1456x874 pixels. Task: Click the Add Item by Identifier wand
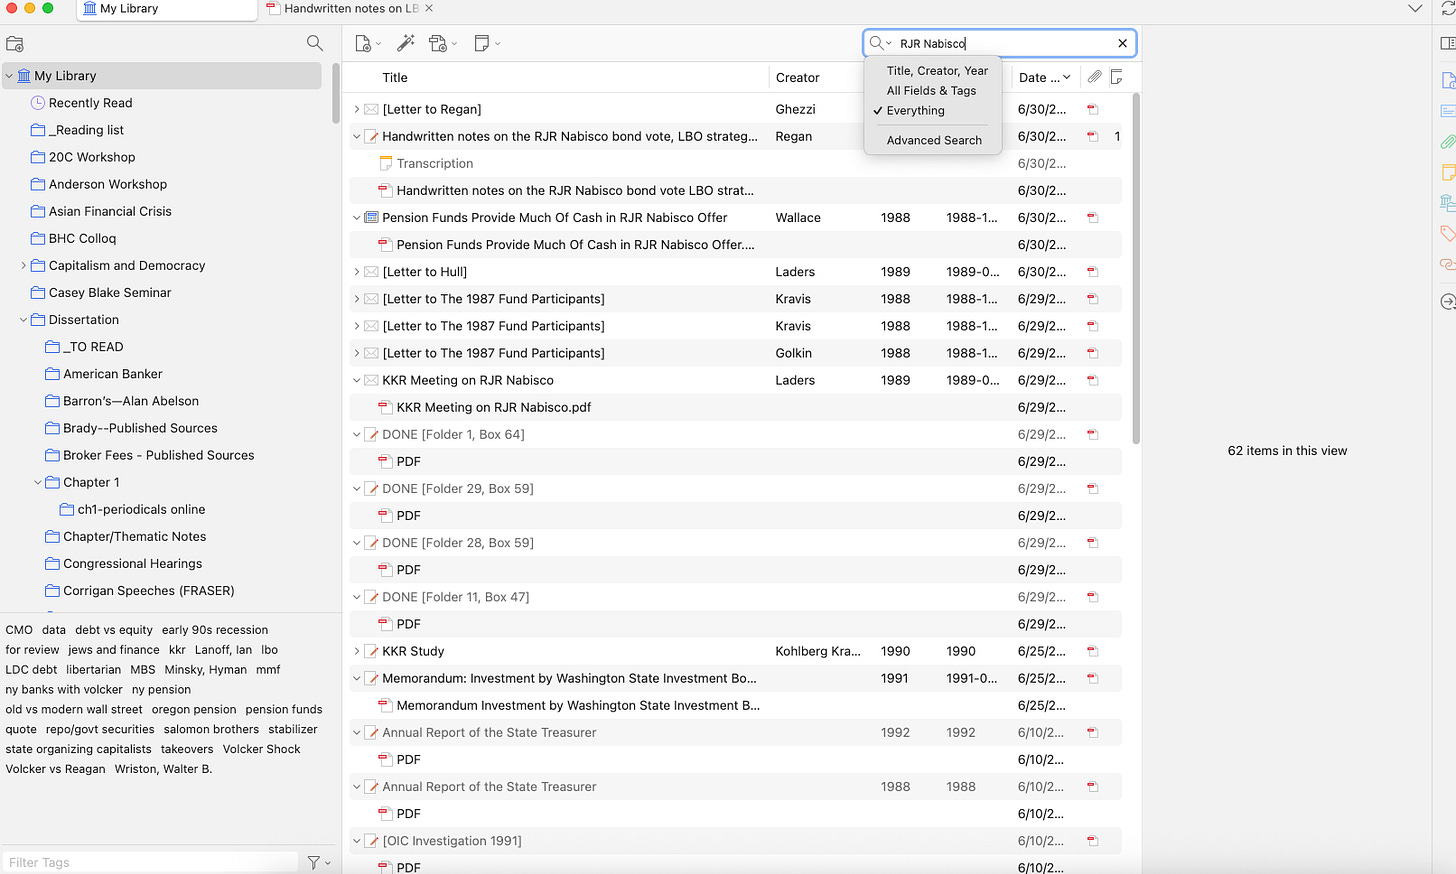[x=405, y=43]
